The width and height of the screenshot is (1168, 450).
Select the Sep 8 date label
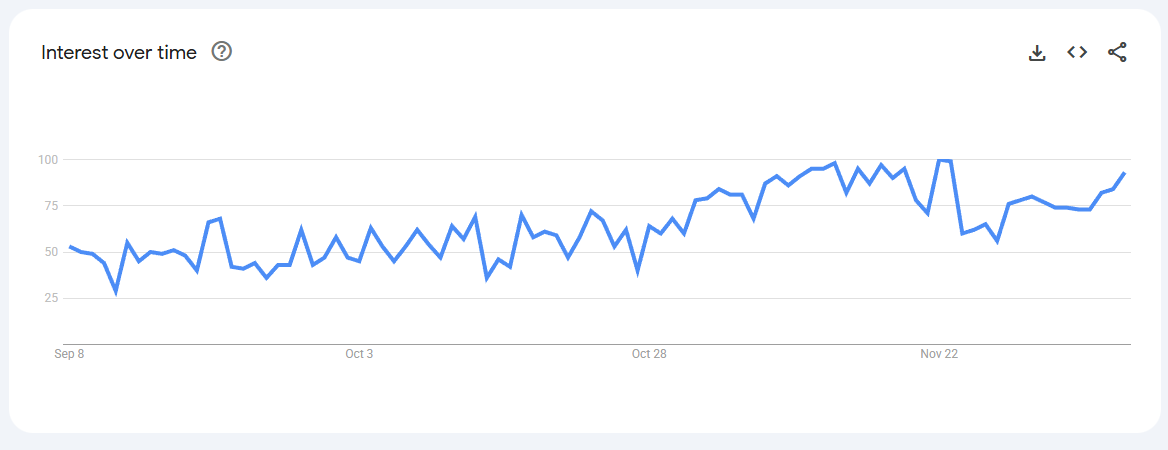pos(69,354)
